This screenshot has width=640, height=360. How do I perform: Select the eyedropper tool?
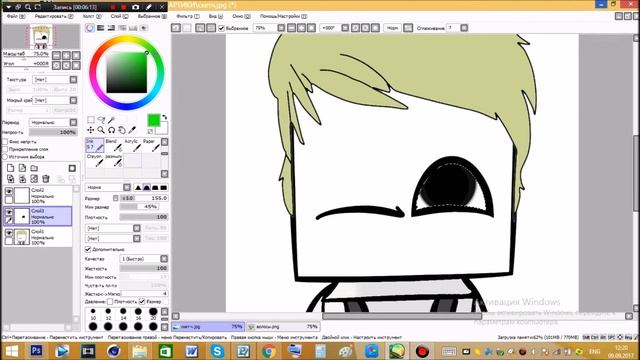pyautogui.click(x=132, y=130)
